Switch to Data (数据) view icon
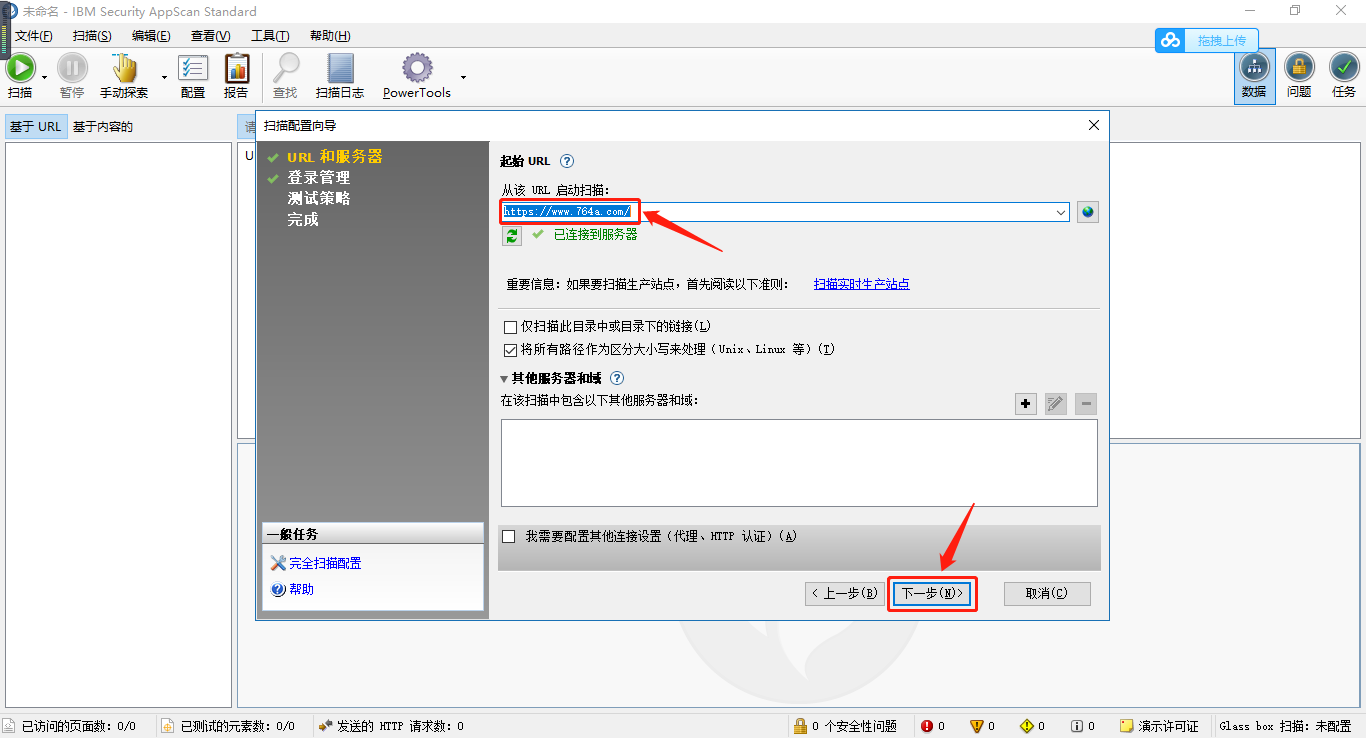This screenshot has height=738, width=1366. click(1254, 68)
